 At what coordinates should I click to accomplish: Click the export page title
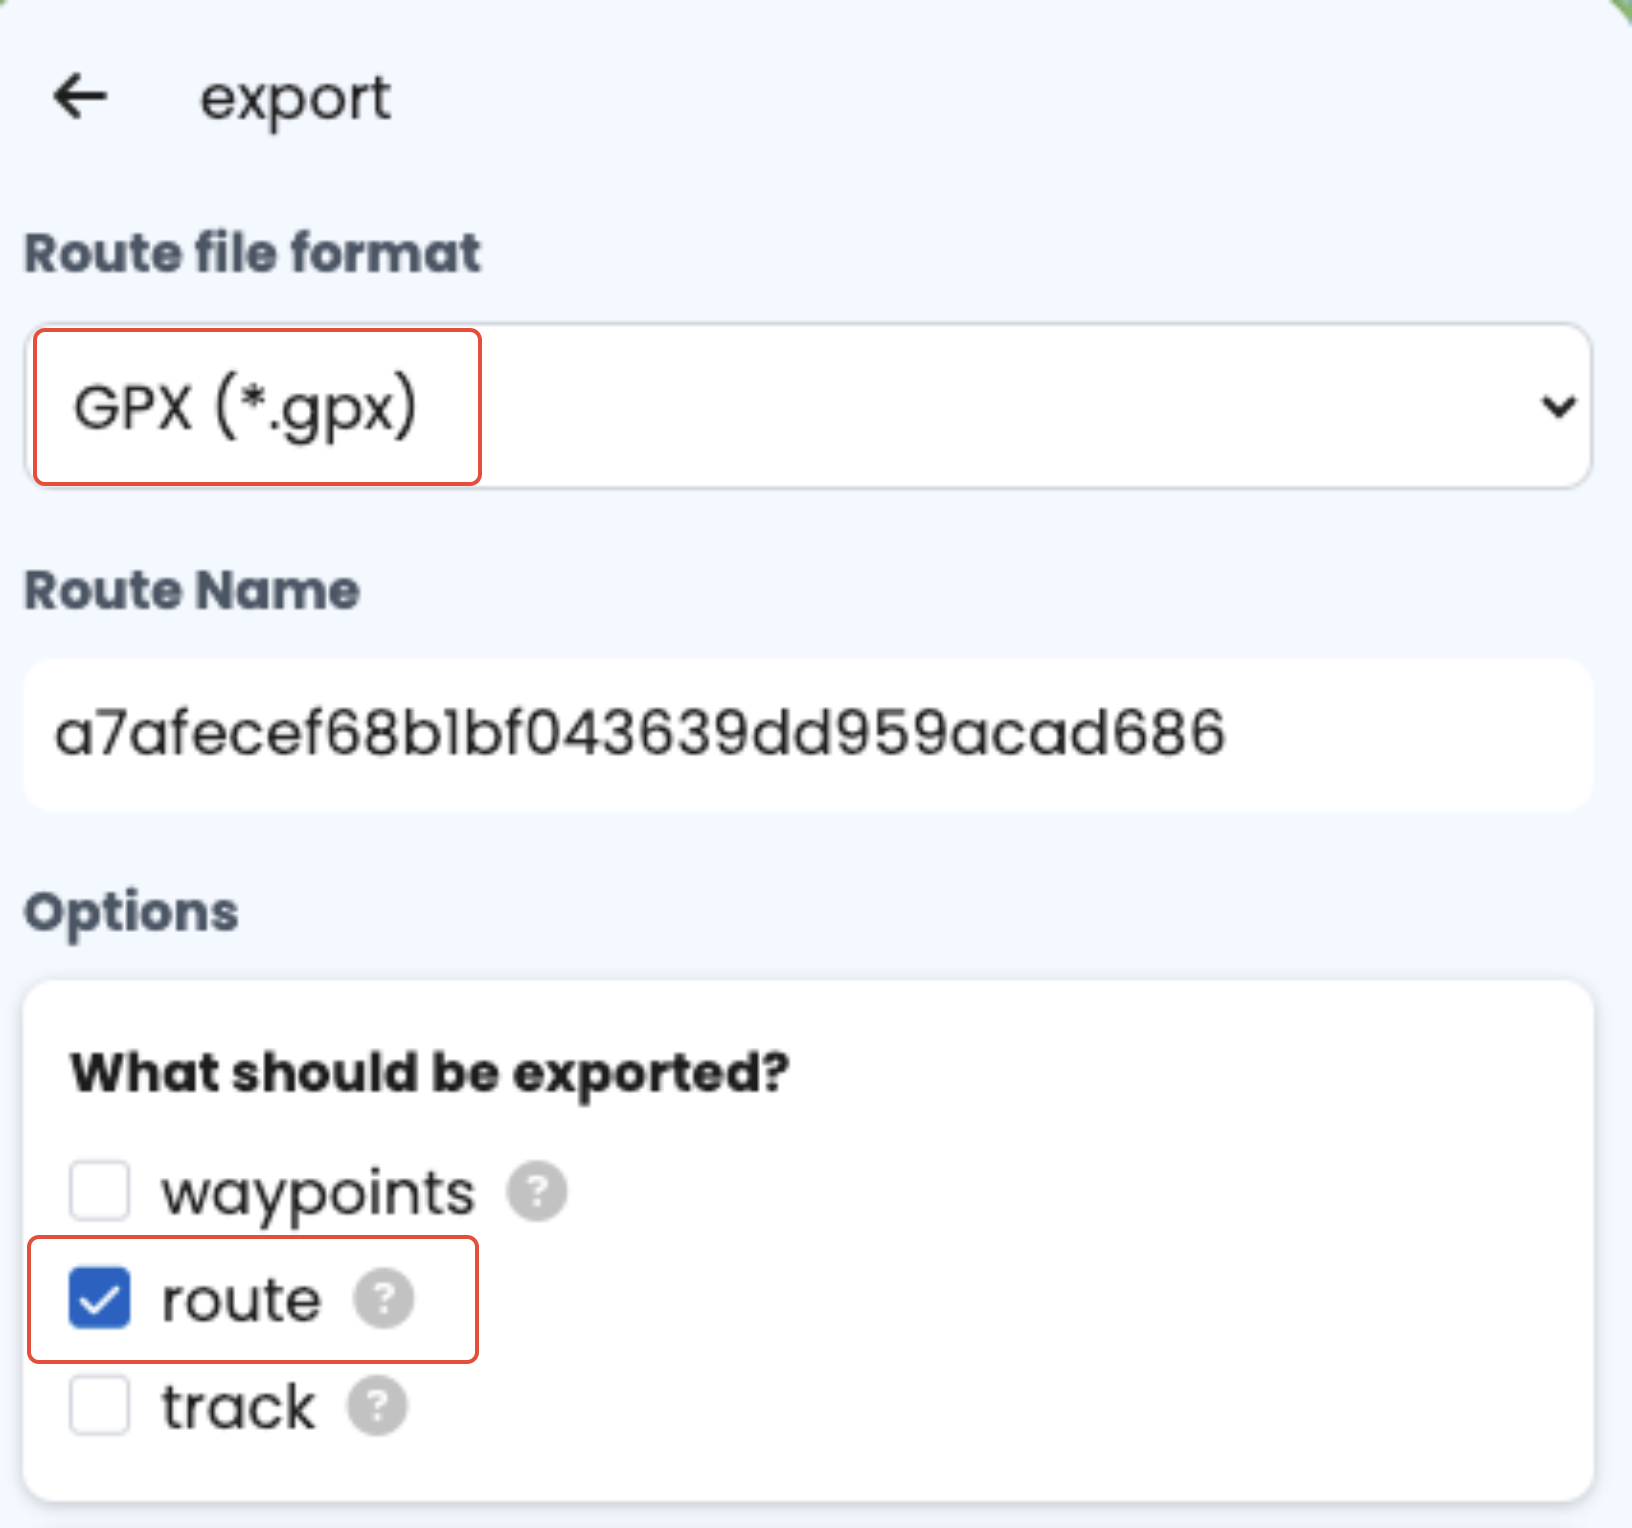point(295,98)
